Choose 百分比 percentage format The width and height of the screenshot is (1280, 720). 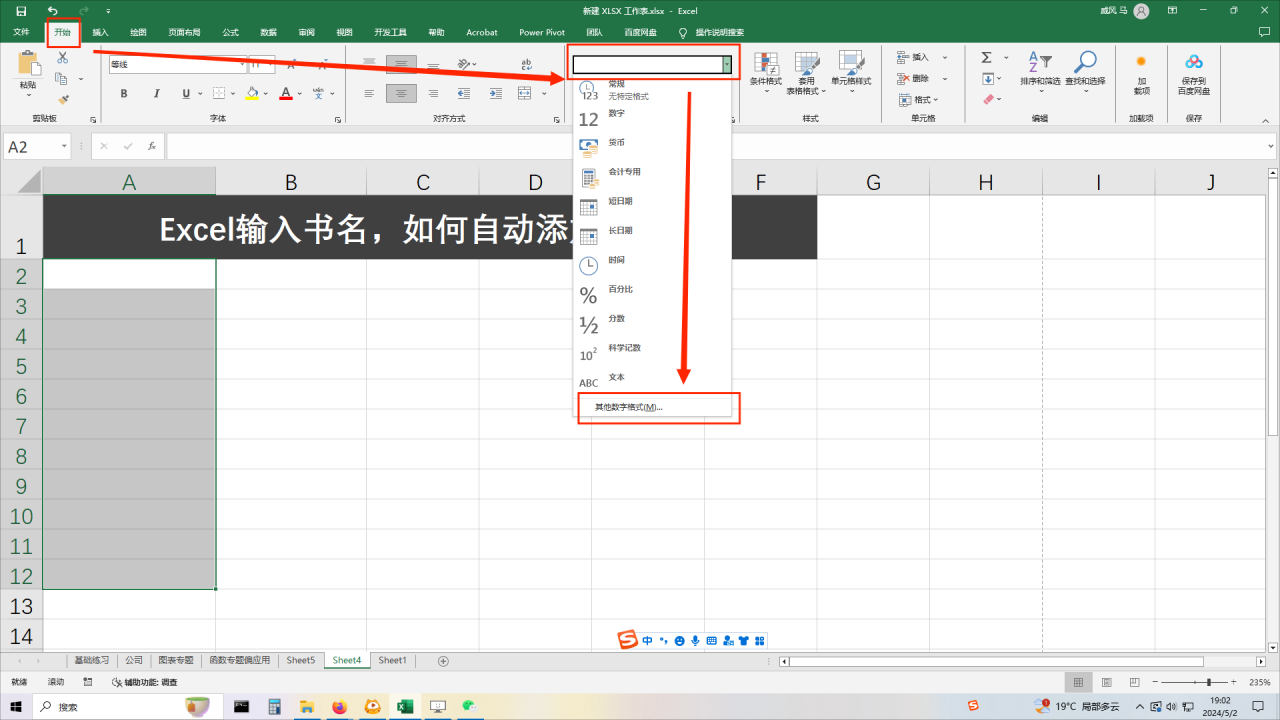(652, 294)
